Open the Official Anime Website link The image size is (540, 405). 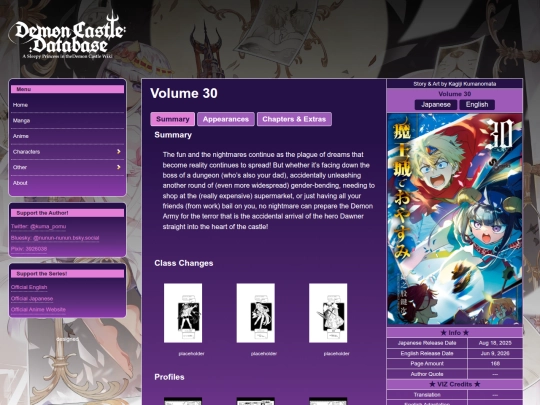point(38,310)
